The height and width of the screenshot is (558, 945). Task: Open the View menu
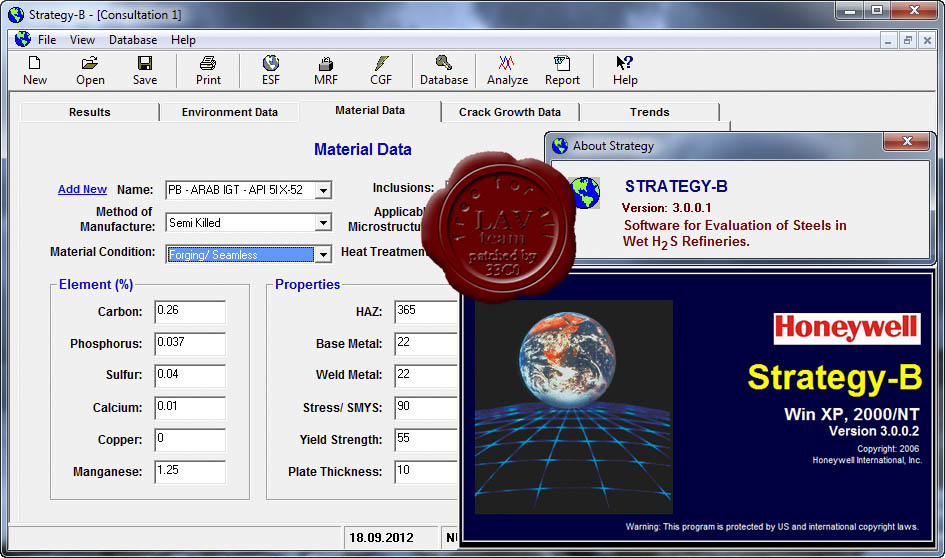click(x=82, y=40)
